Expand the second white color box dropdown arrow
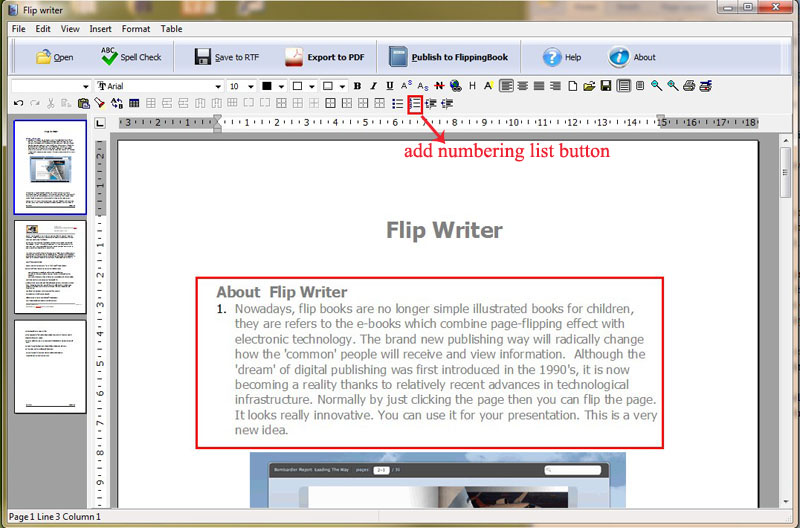 pos(342,86)
